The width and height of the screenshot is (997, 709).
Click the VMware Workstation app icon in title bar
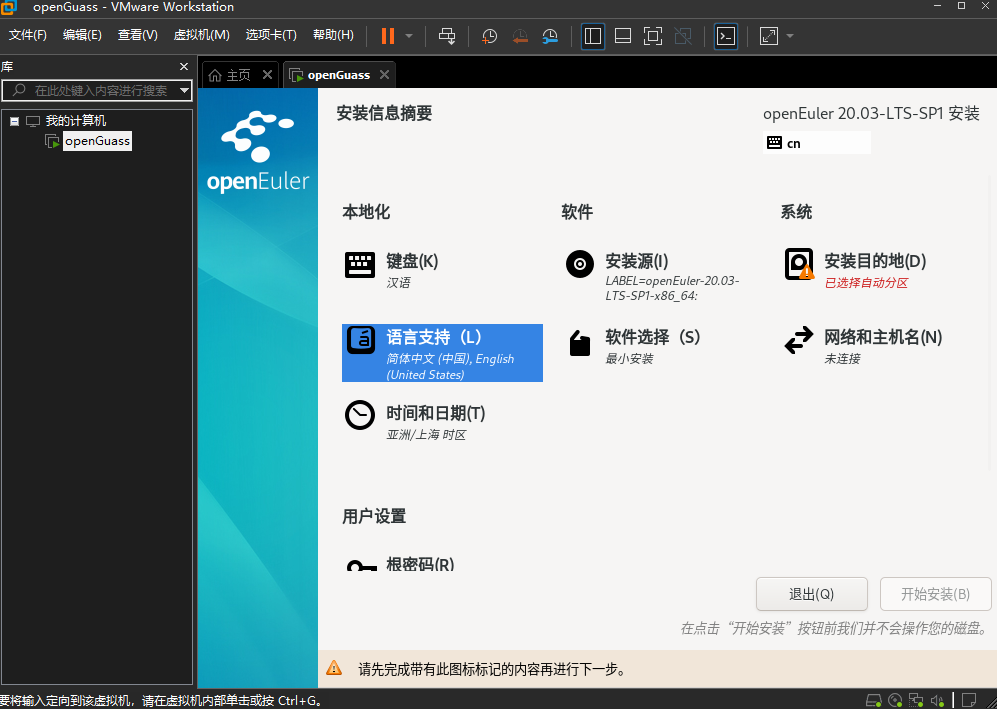(8, 7)
